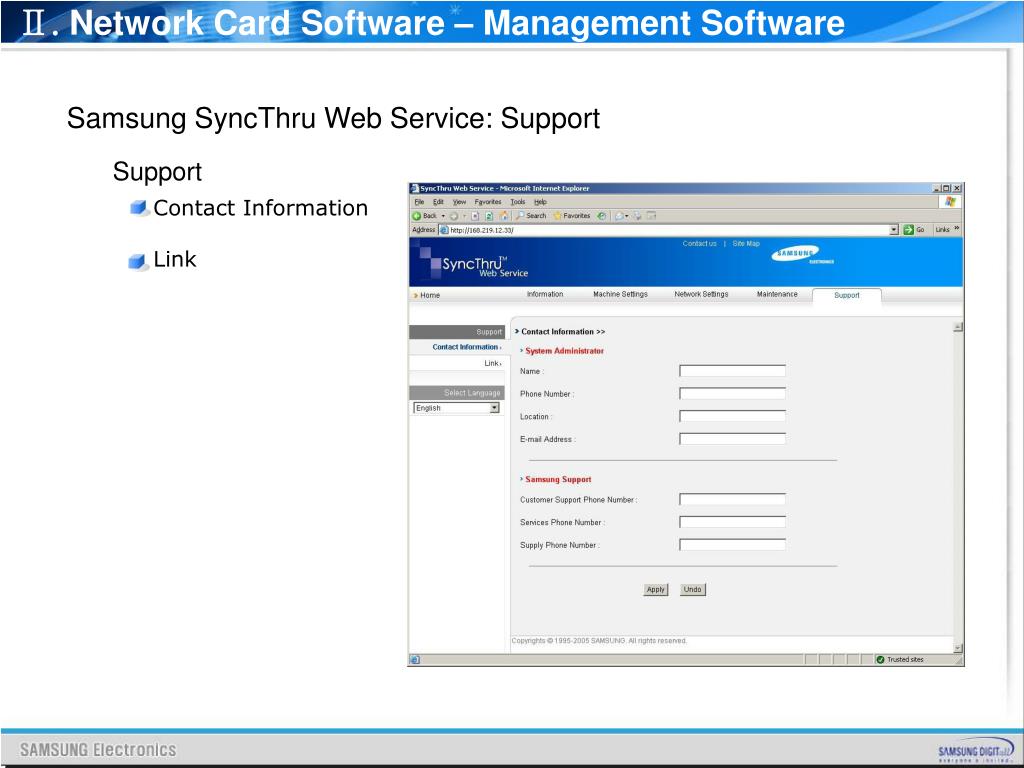Viewport: 1024px width, 768px height.
Task: Click the Stop page loading icon
Action: point(475,216)
